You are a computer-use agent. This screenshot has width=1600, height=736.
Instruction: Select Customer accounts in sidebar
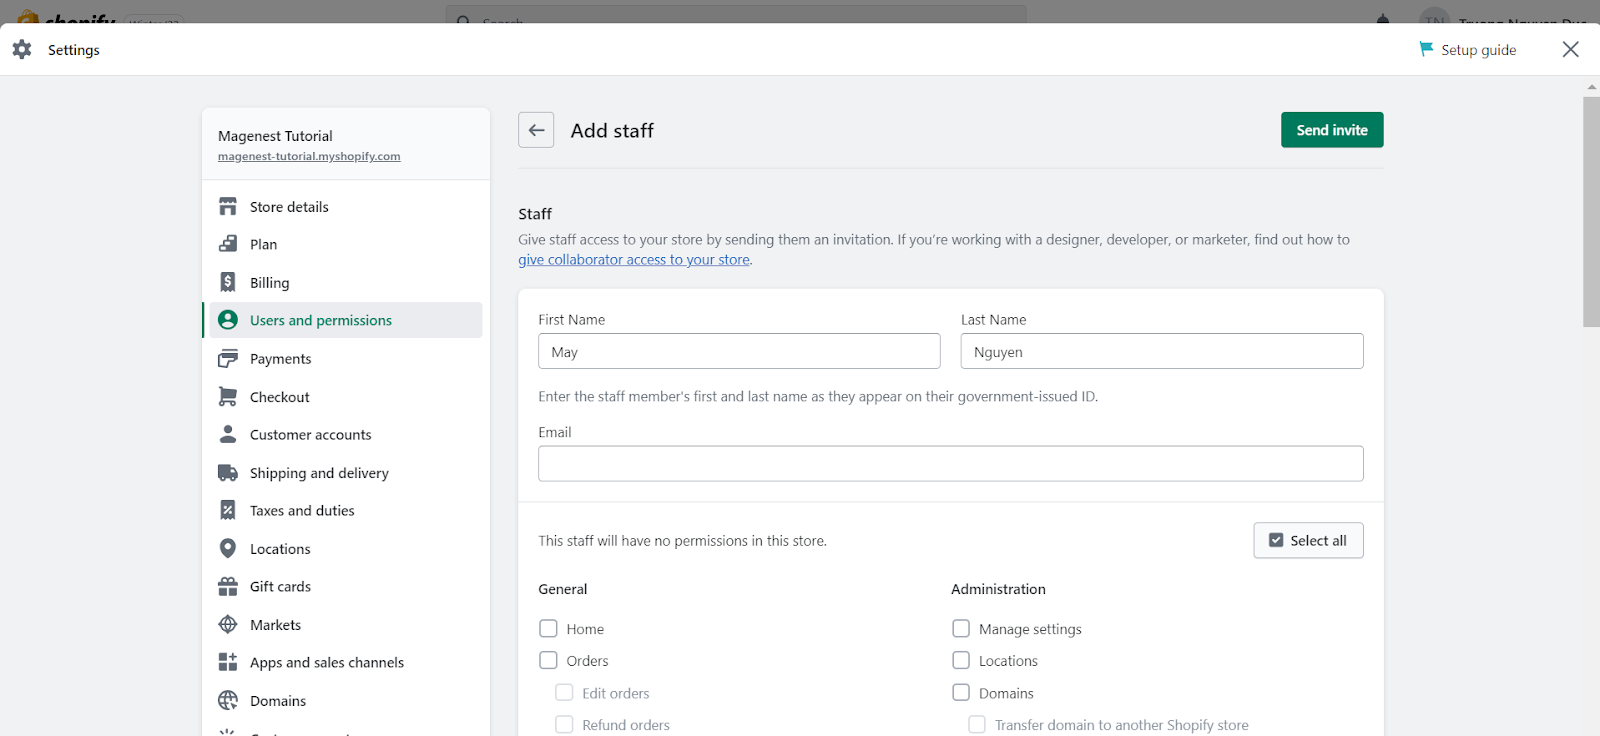point(310,435)
